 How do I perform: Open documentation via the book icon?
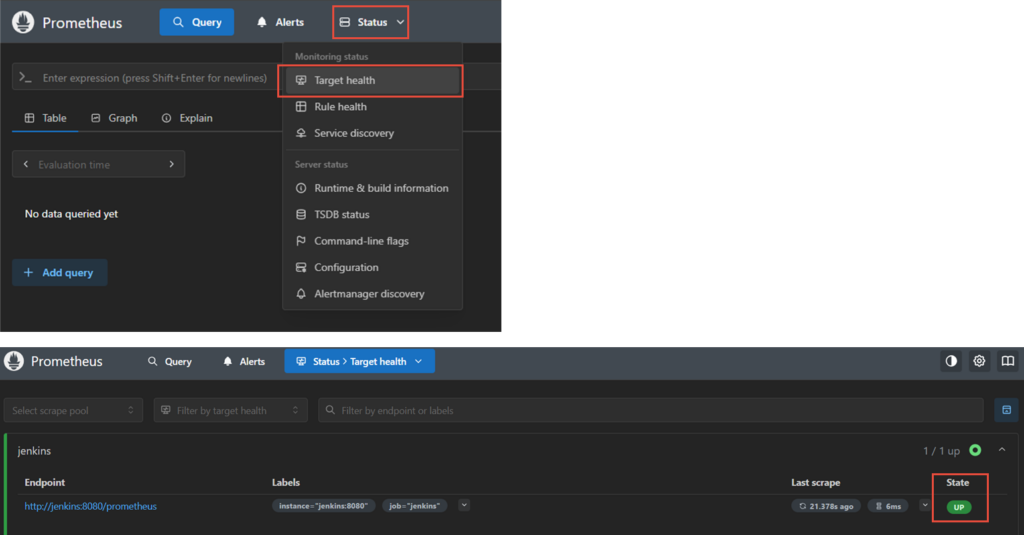click(x=1008, y=361)
